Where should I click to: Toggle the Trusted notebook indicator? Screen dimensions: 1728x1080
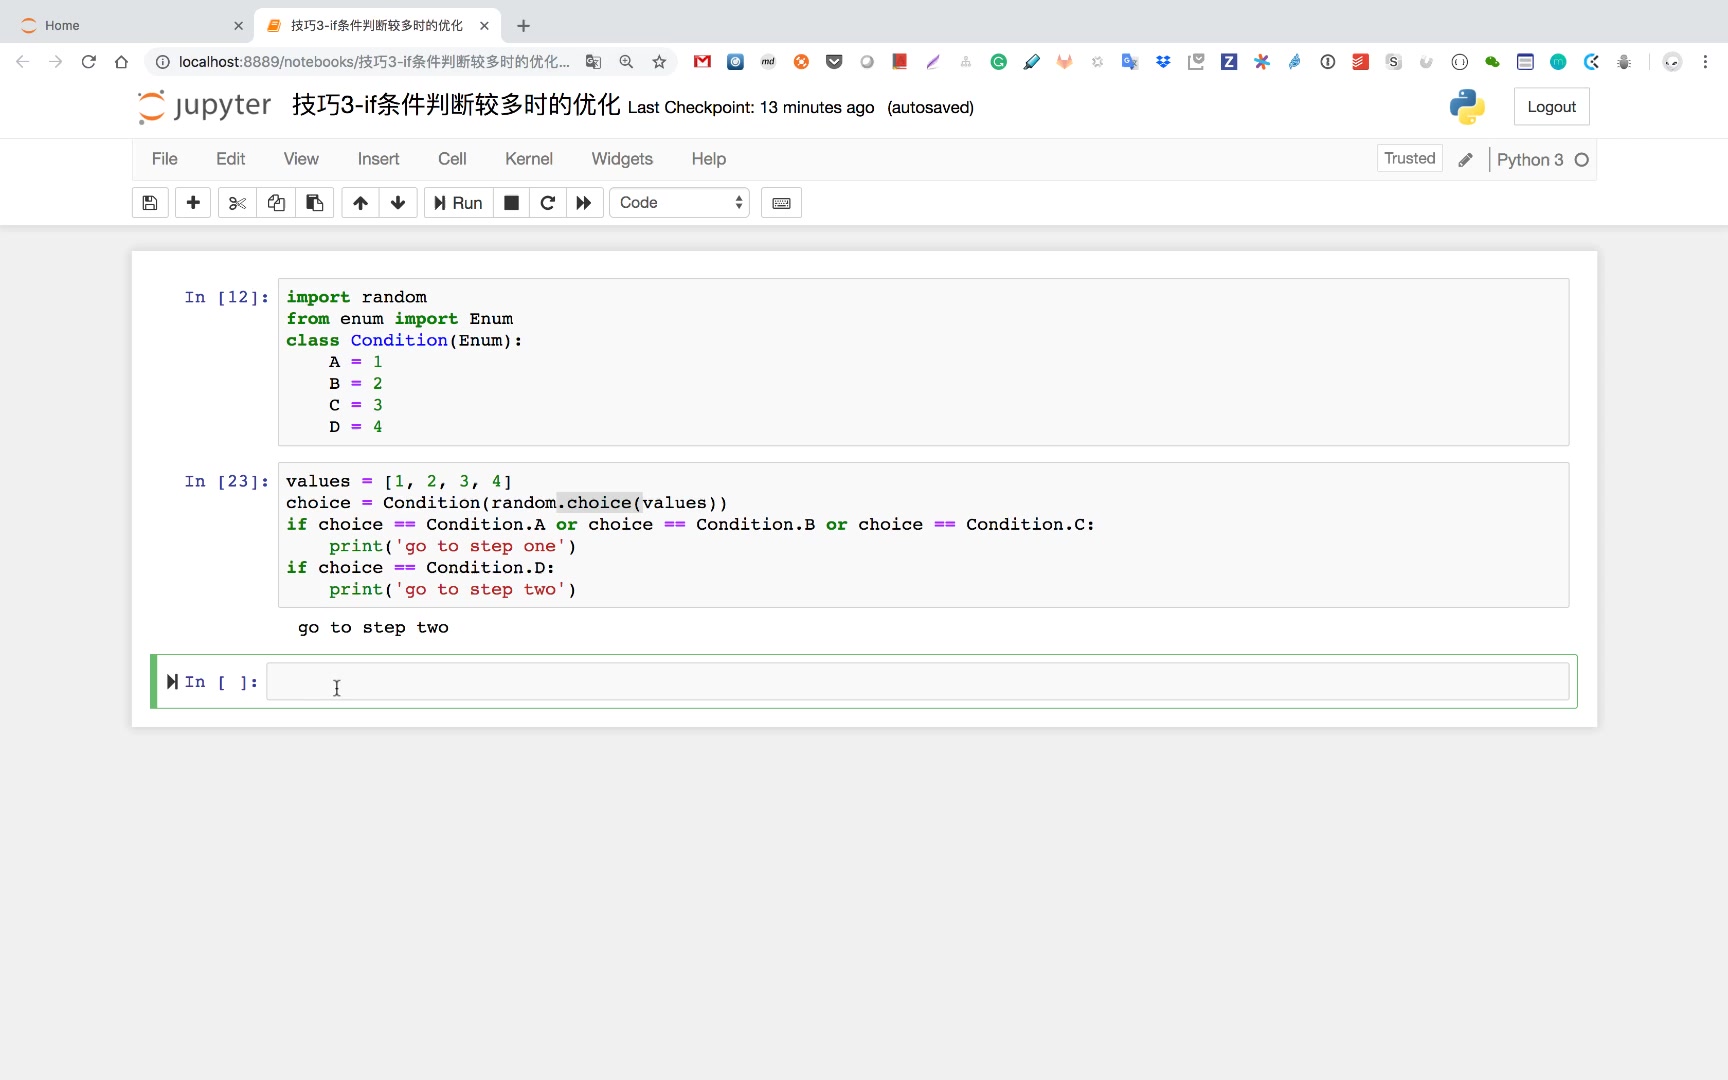pos(1409,158)
